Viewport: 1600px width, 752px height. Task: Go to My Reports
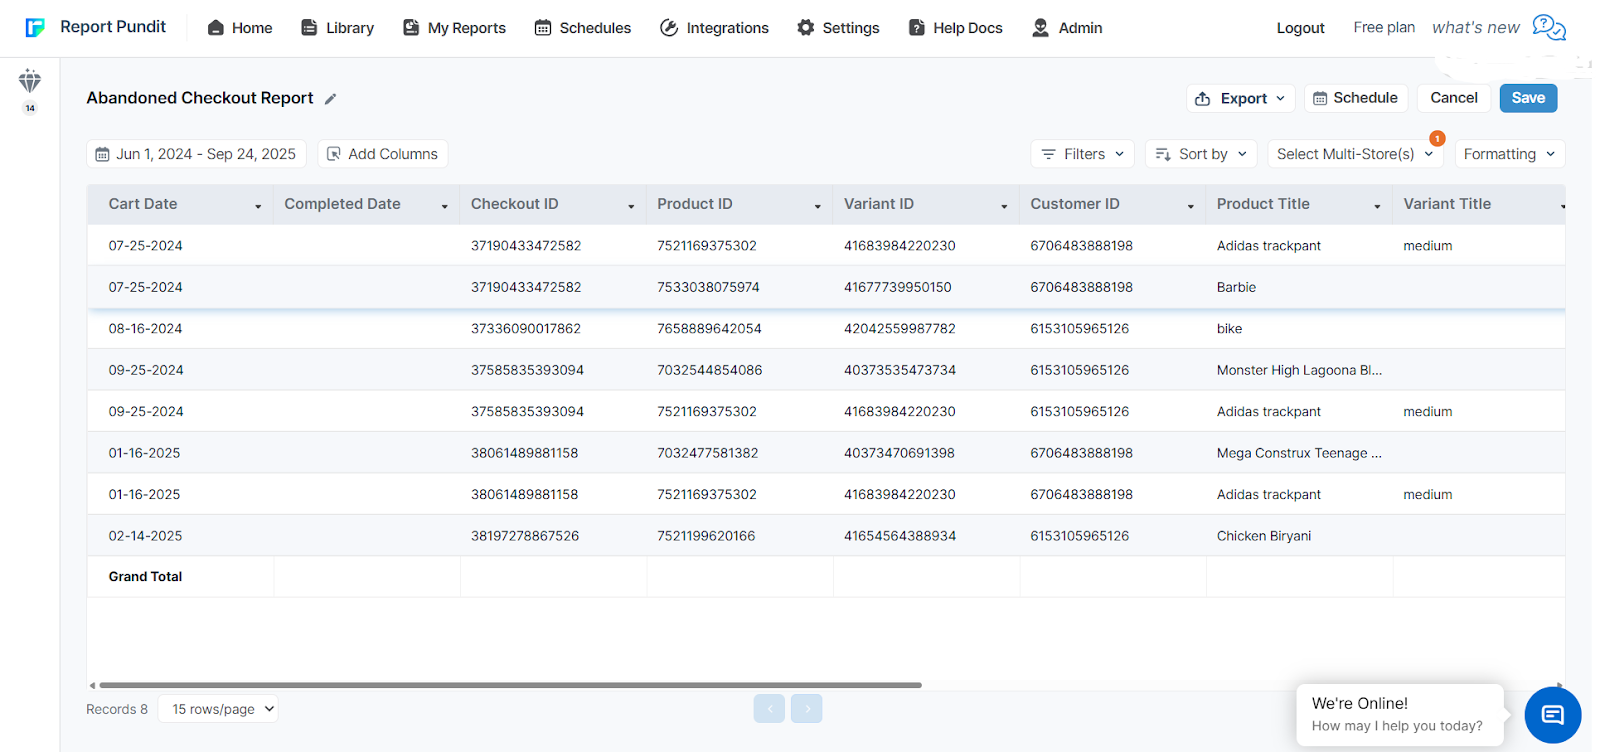pos(455,28)
